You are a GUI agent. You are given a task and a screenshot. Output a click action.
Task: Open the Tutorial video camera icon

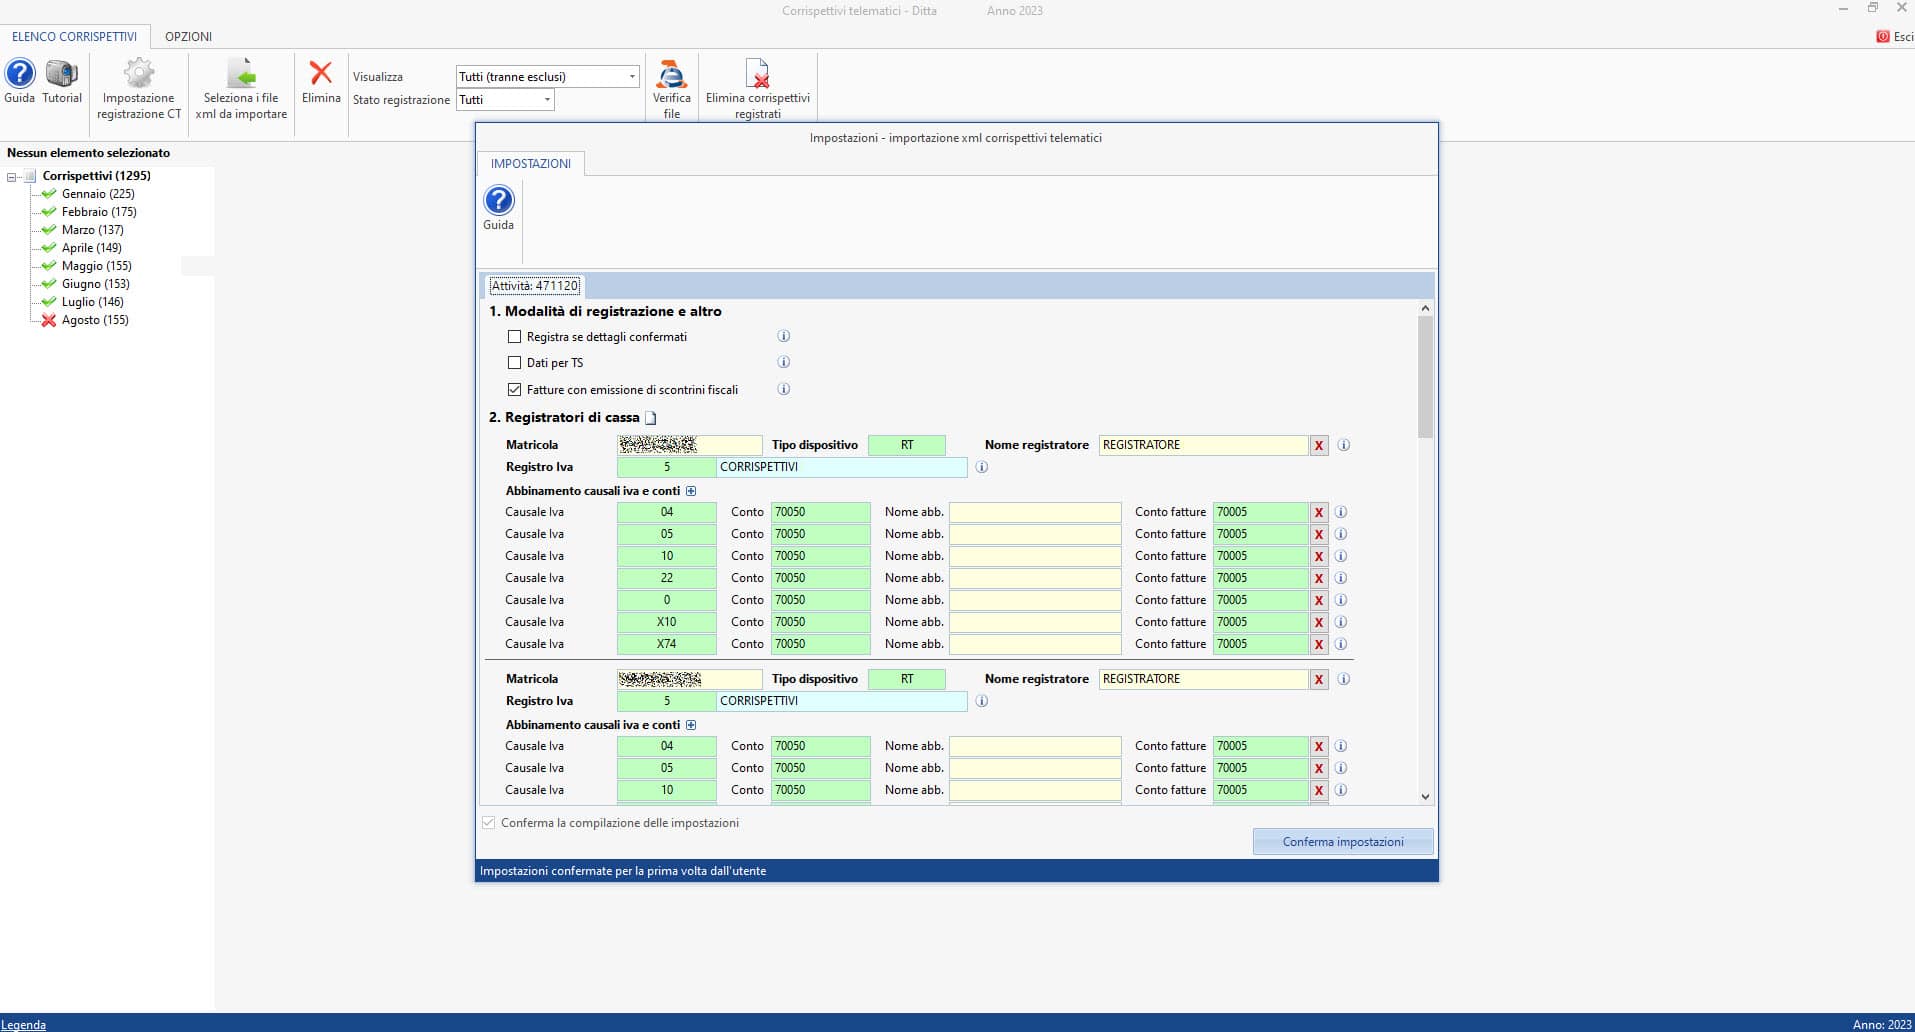tap(62, 75)
